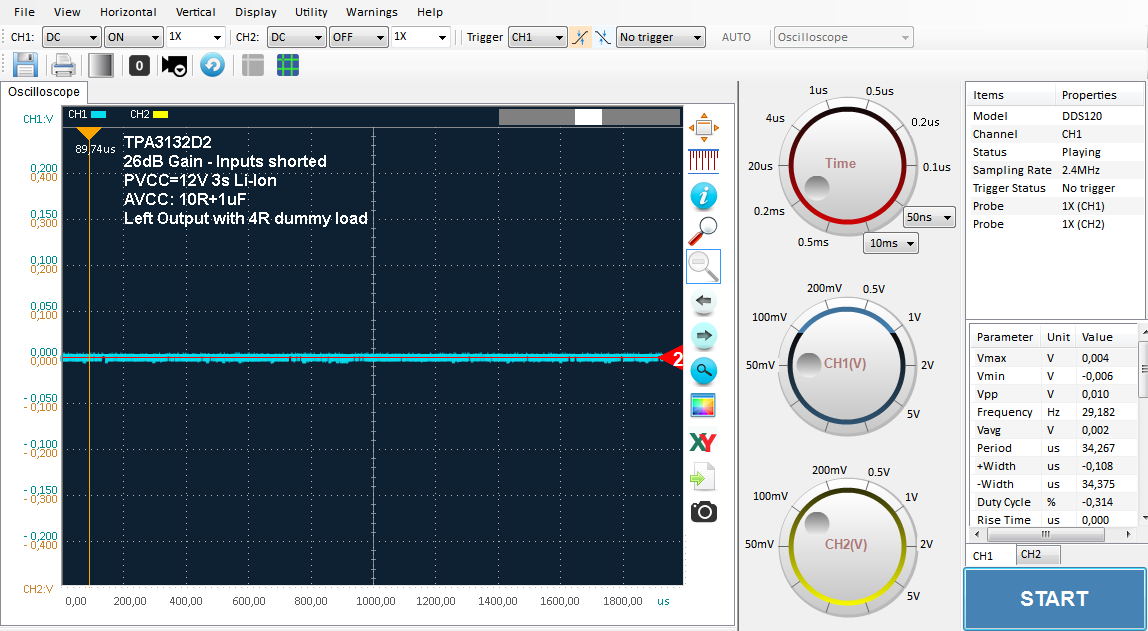Open the Help menu
Viewport: 1148px width, 631px height.
pos(430,12)
